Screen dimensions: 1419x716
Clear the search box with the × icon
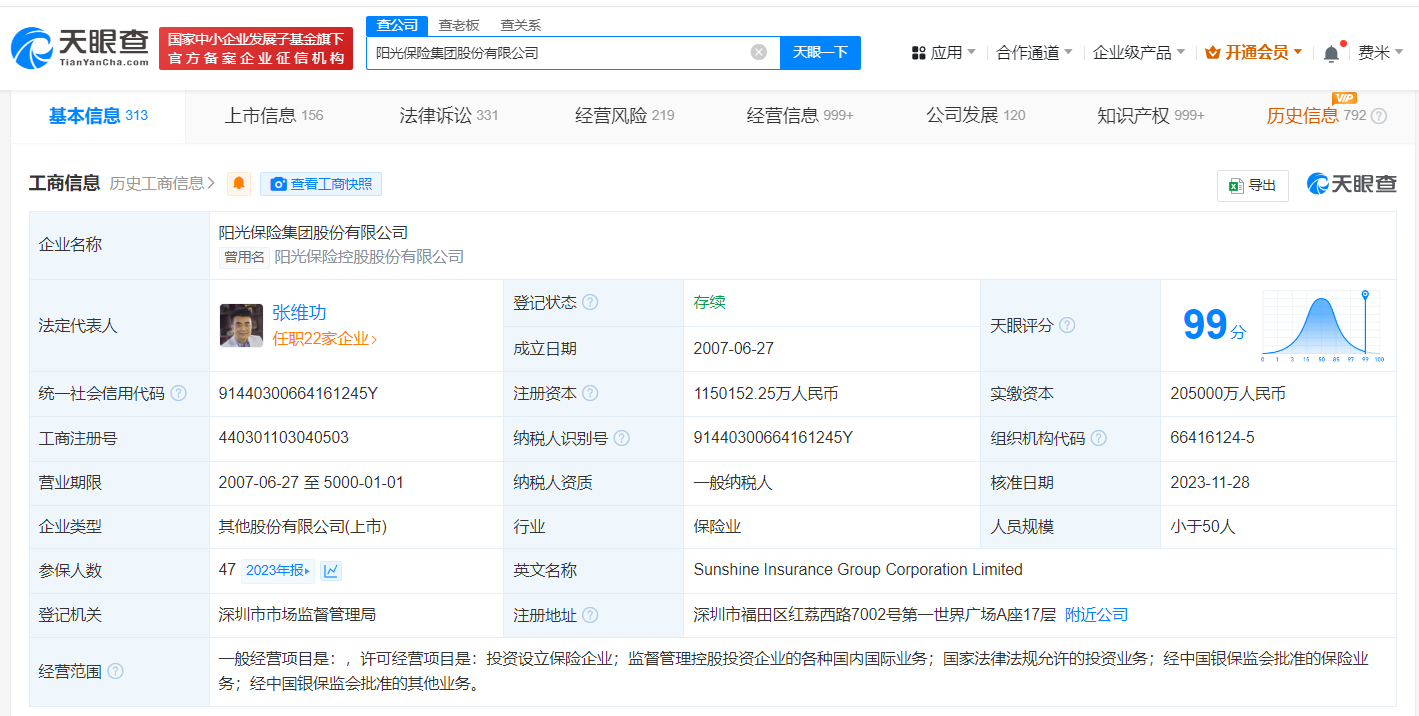(757, 52)
